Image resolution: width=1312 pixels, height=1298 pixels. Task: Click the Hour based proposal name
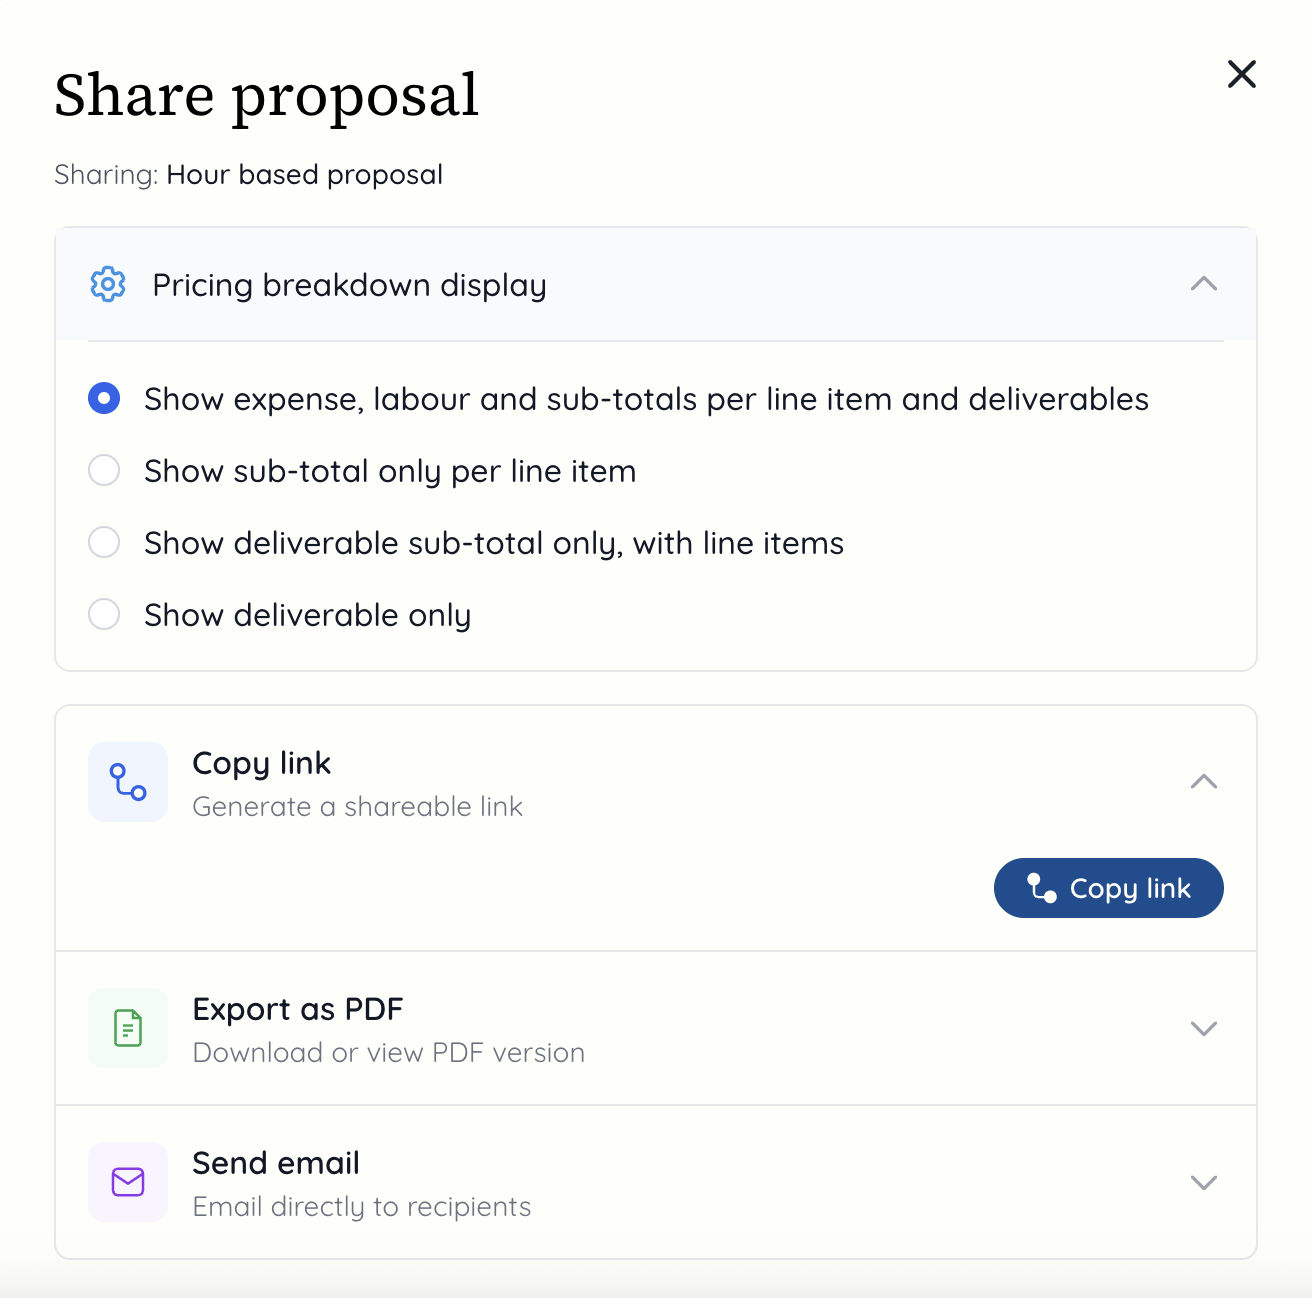coord(305,174)
